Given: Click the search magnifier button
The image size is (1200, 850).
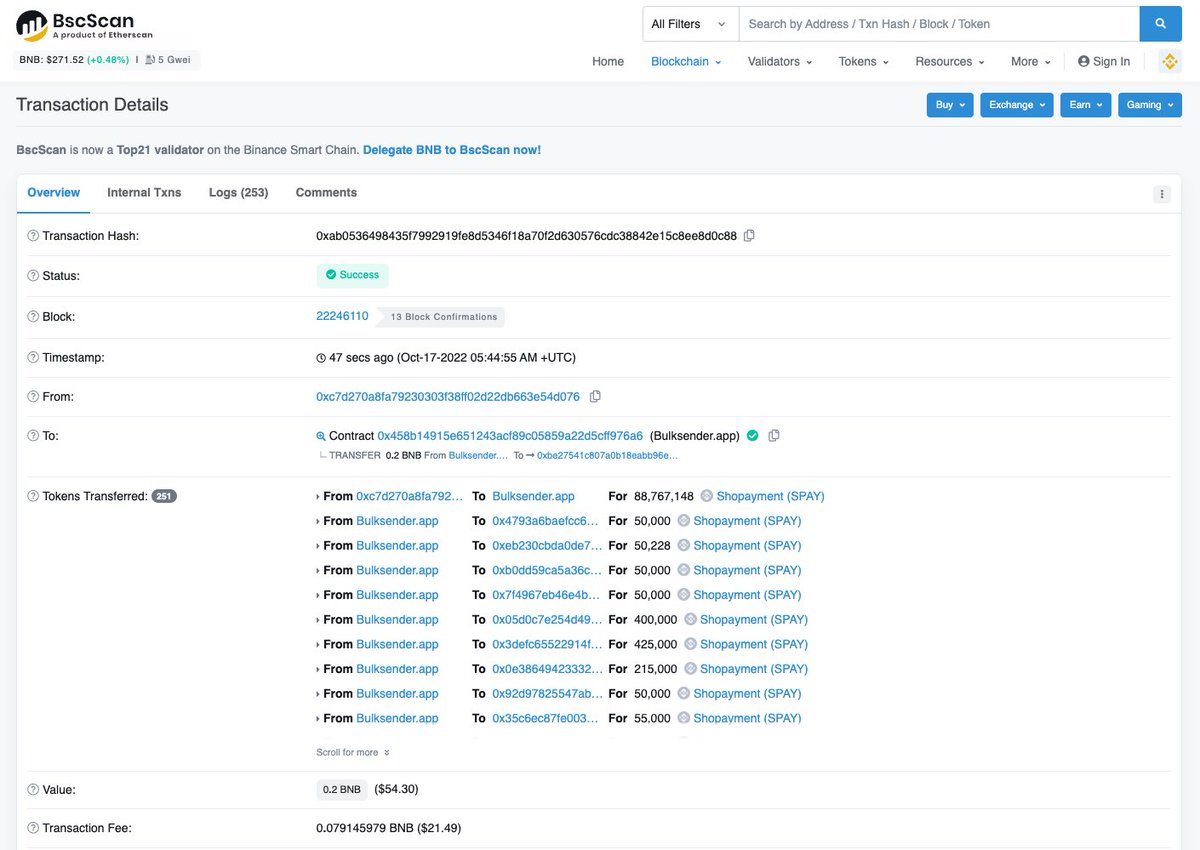Looking at the screenshot, I should pyautogui.click(x=1160, y=23).
